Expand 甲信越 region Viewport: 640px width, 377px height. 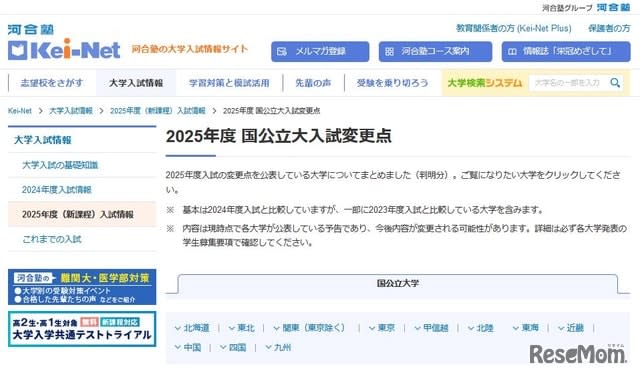(431, 328)
